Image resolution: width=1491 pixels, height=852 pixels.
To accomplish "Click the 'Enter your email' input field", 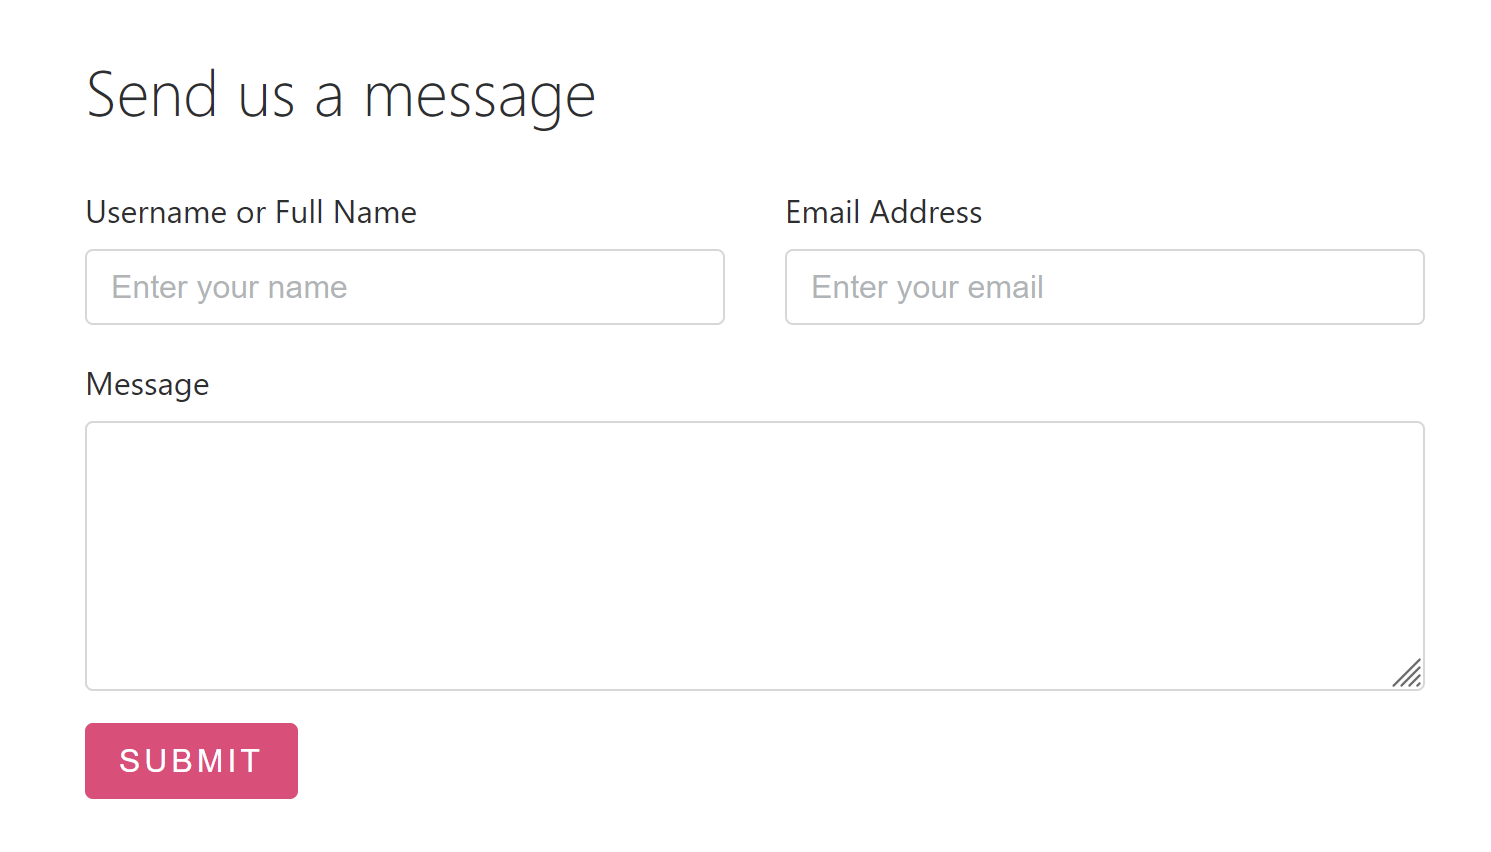I will pos(1104,287).
